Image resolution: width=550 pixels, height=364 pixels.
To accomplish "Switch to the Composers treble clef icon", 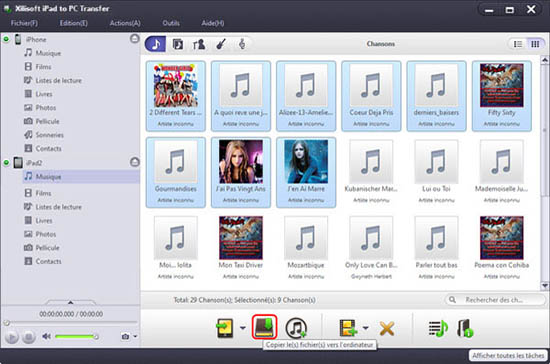I will 242,44.
